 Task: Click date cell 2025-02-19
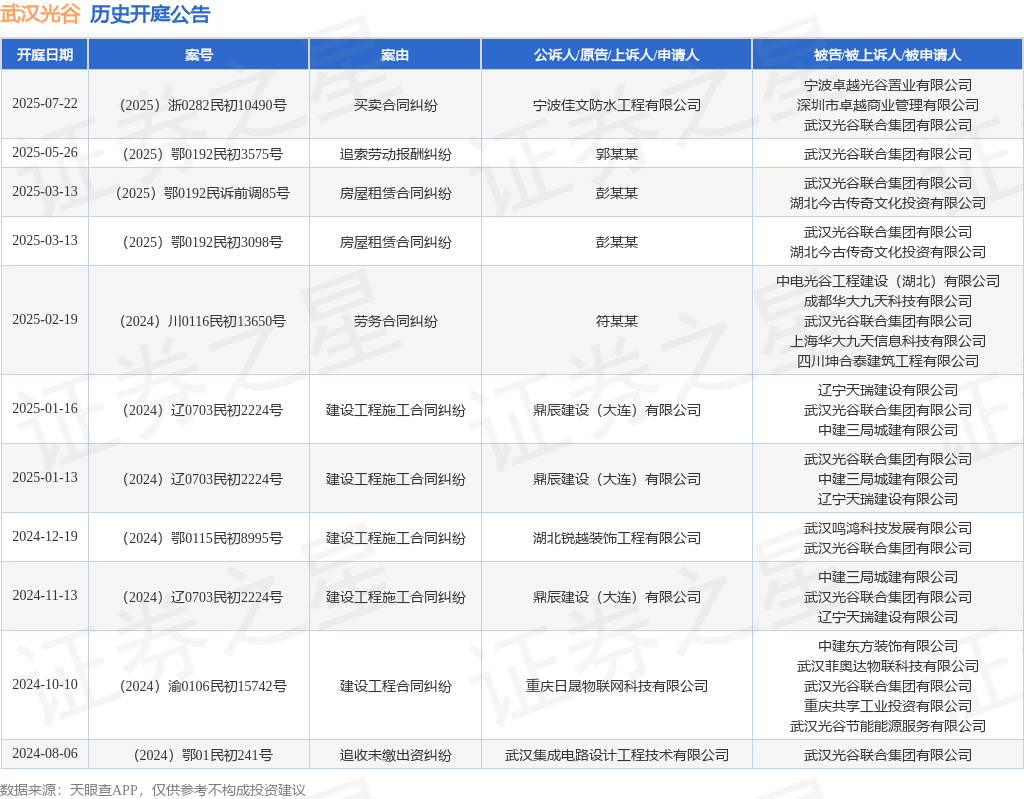(x=44, y=319)
